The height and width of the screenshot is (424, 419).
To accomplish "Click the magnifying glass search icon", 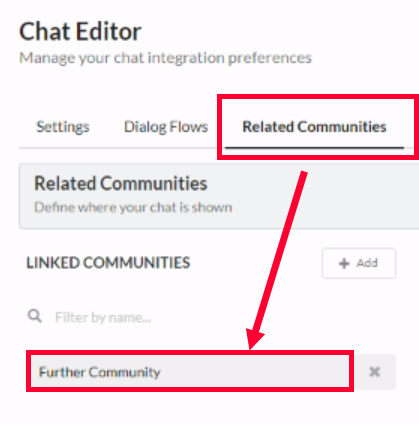I will pyautogui.click(x=35, y=316).
